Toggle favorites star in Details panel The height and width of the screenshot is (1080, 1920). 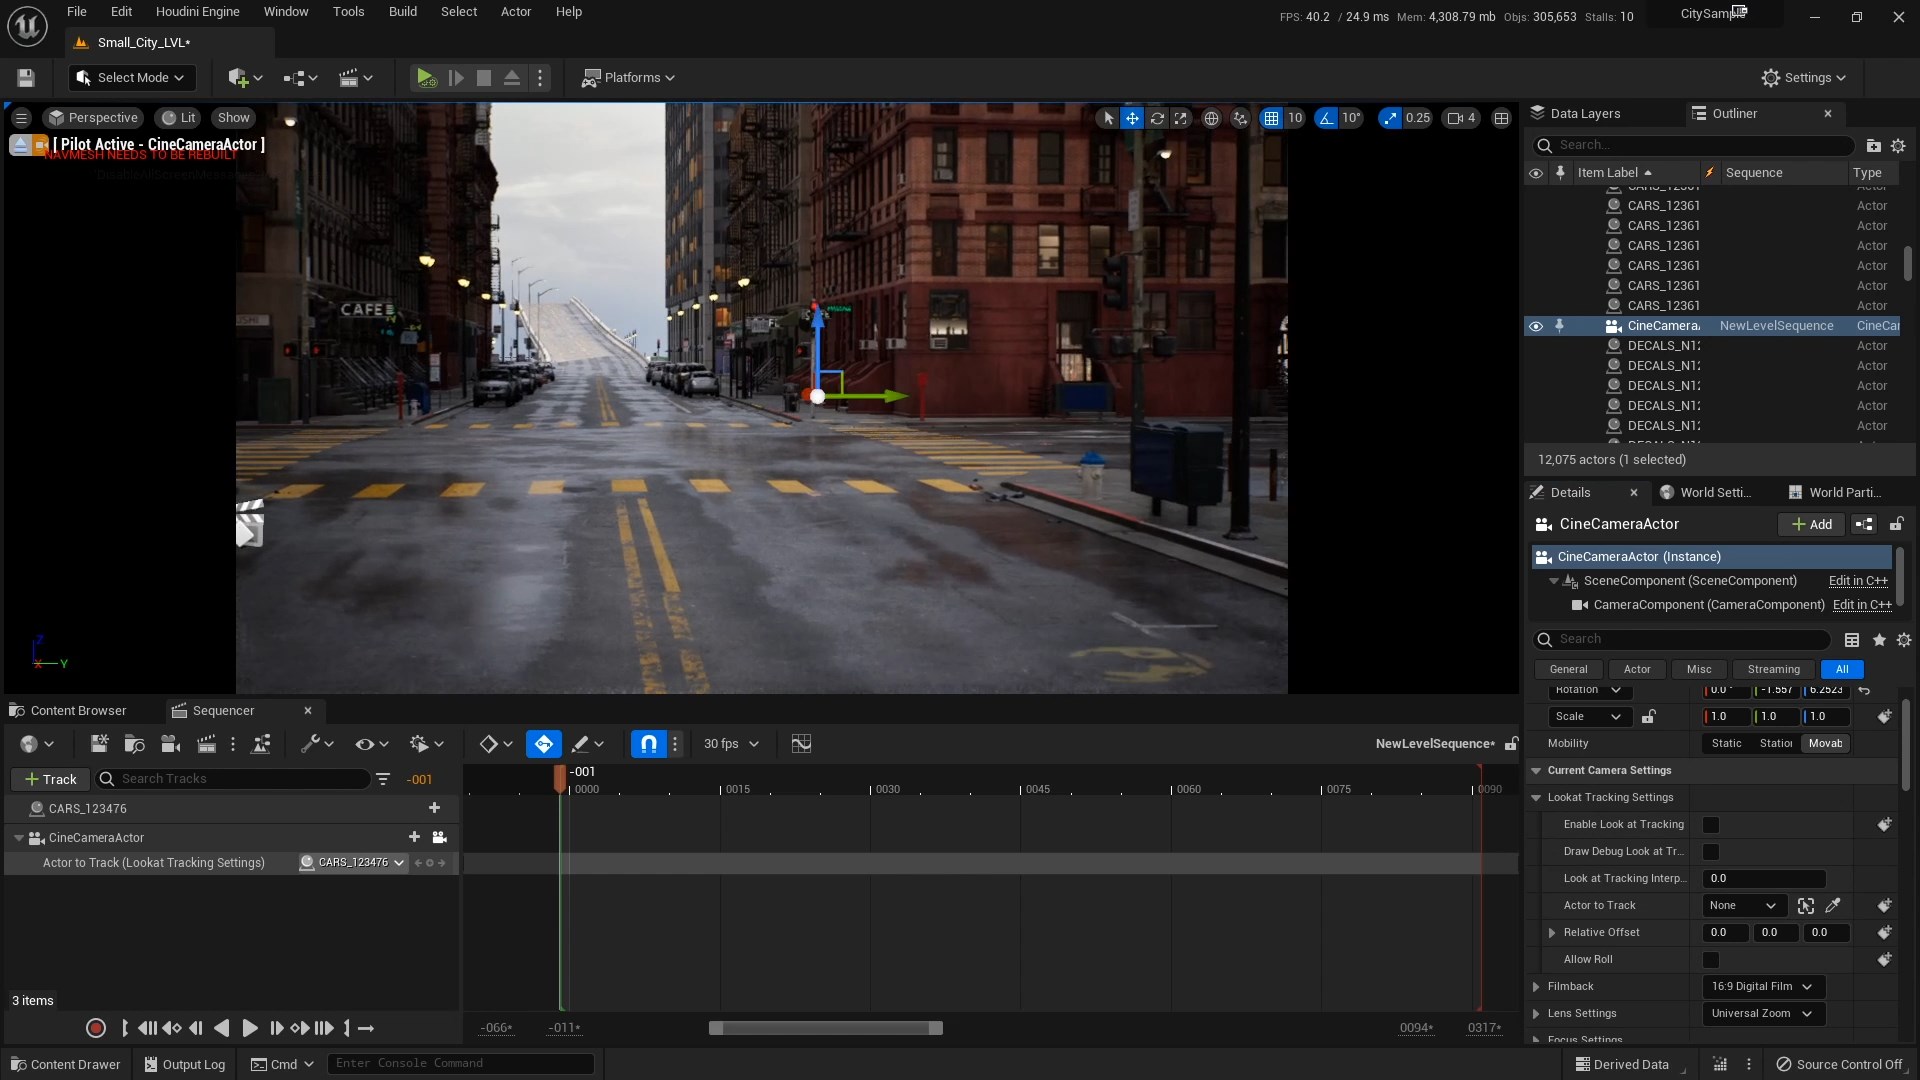pyautogui.click(x=1879, y=640)
